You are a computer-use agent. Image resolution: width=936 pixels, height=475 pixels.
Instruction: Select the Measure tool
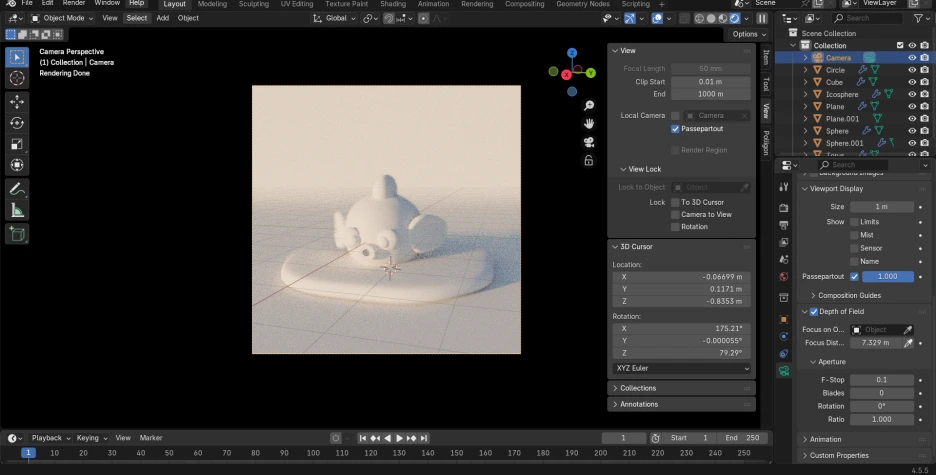[x=17, y=210]
